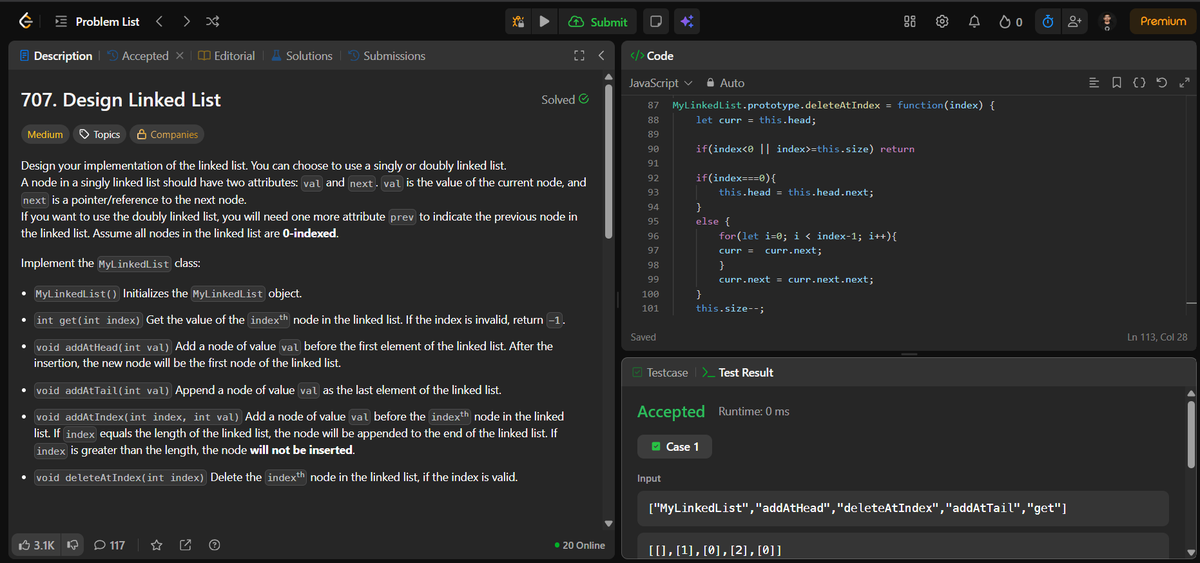1200x563 pixels.
Task: Open the JavaScript language dropdown
Action: tap(661, 83)
